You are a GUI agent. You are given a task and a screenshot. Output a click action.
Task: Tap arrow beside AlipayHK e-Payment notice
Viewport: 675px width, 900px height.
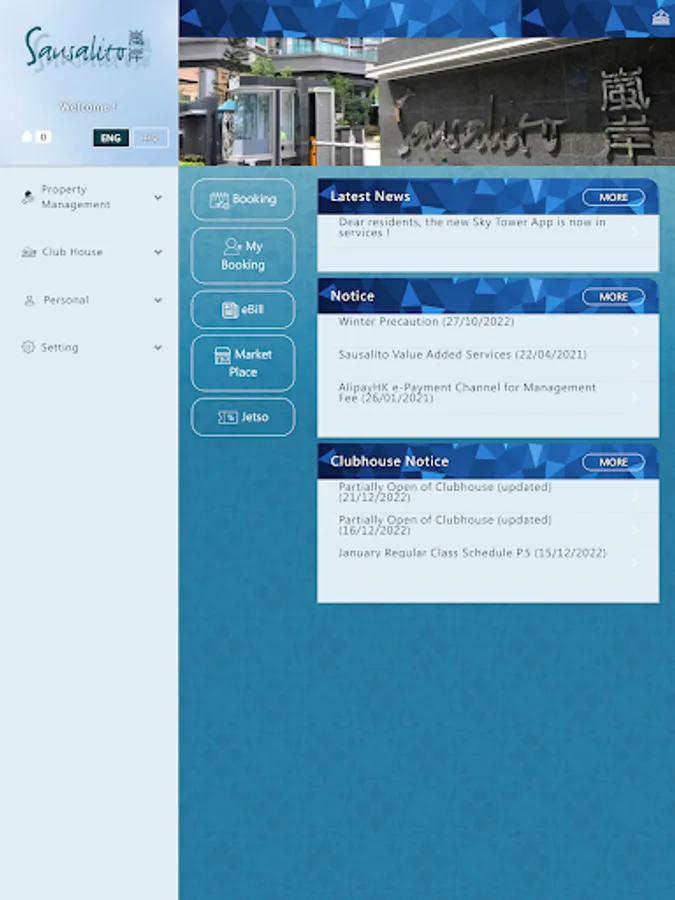point(635,397)
